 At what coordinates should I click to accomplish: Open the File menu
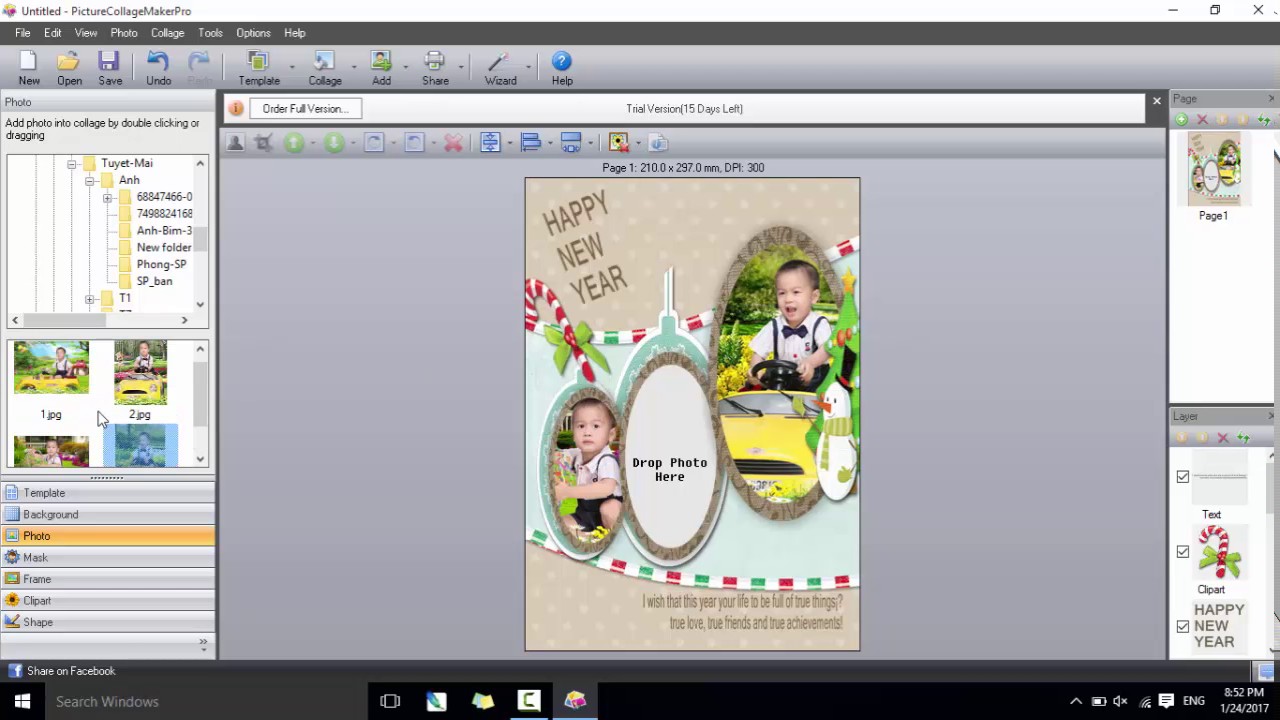point(22,33)
